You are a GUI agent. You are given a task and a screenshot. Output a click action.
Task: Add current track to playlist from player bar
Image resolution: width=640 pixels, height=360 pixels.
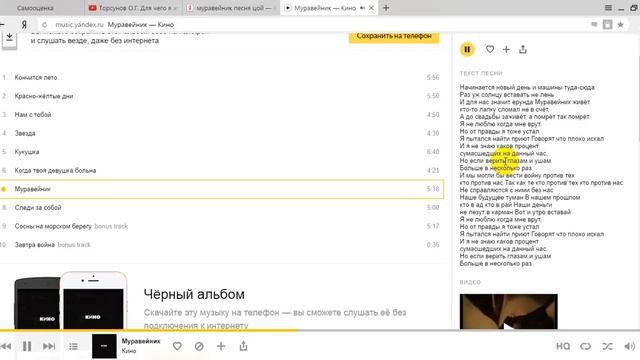pos(221,346)
